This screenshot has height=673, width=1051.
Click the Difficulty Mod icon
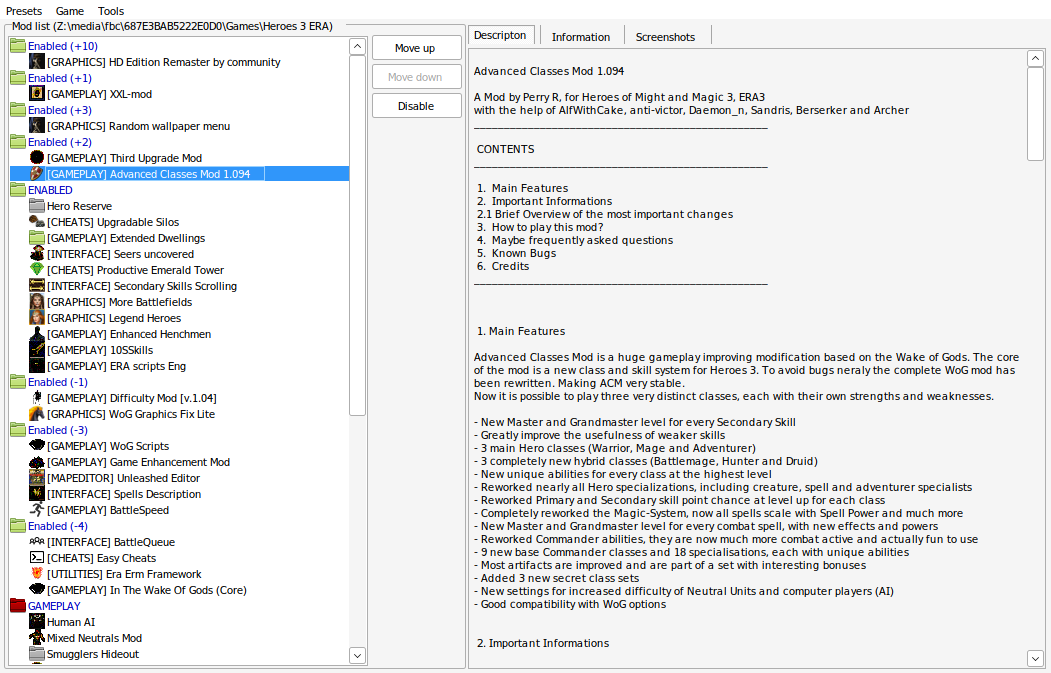coord(37,397)
